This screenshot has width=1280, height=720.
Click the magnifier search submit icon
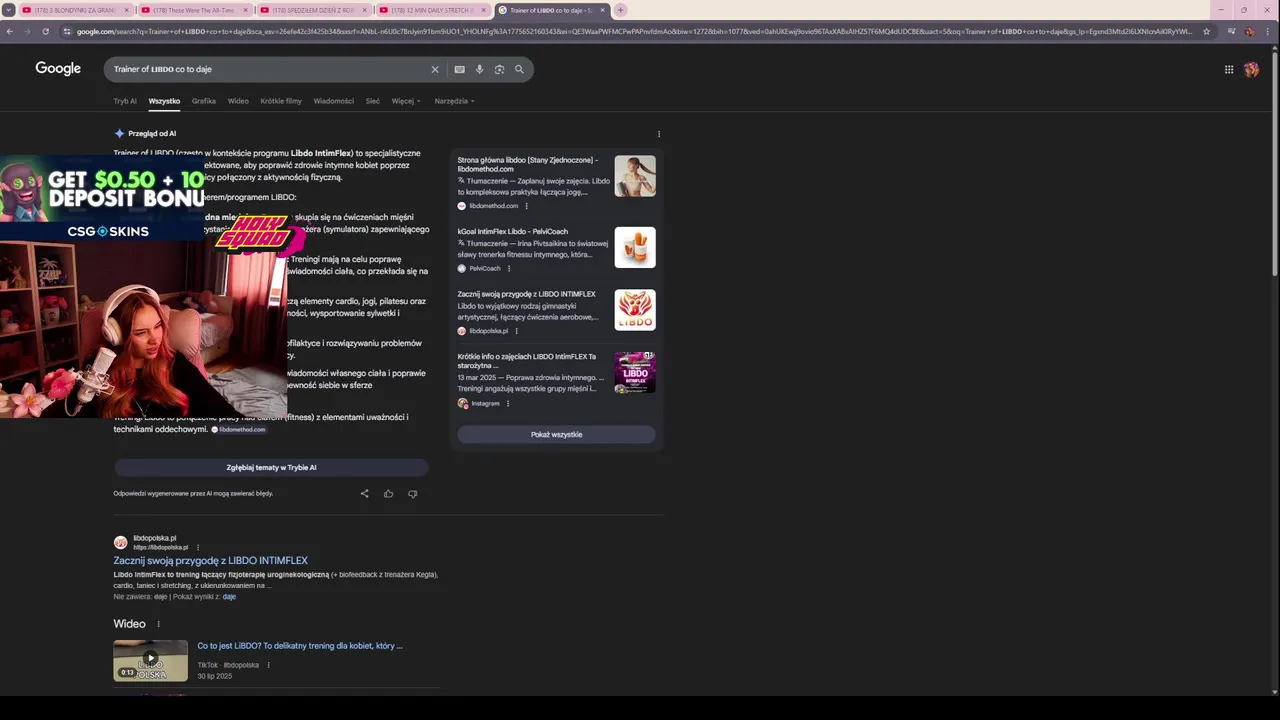(519, 69)
